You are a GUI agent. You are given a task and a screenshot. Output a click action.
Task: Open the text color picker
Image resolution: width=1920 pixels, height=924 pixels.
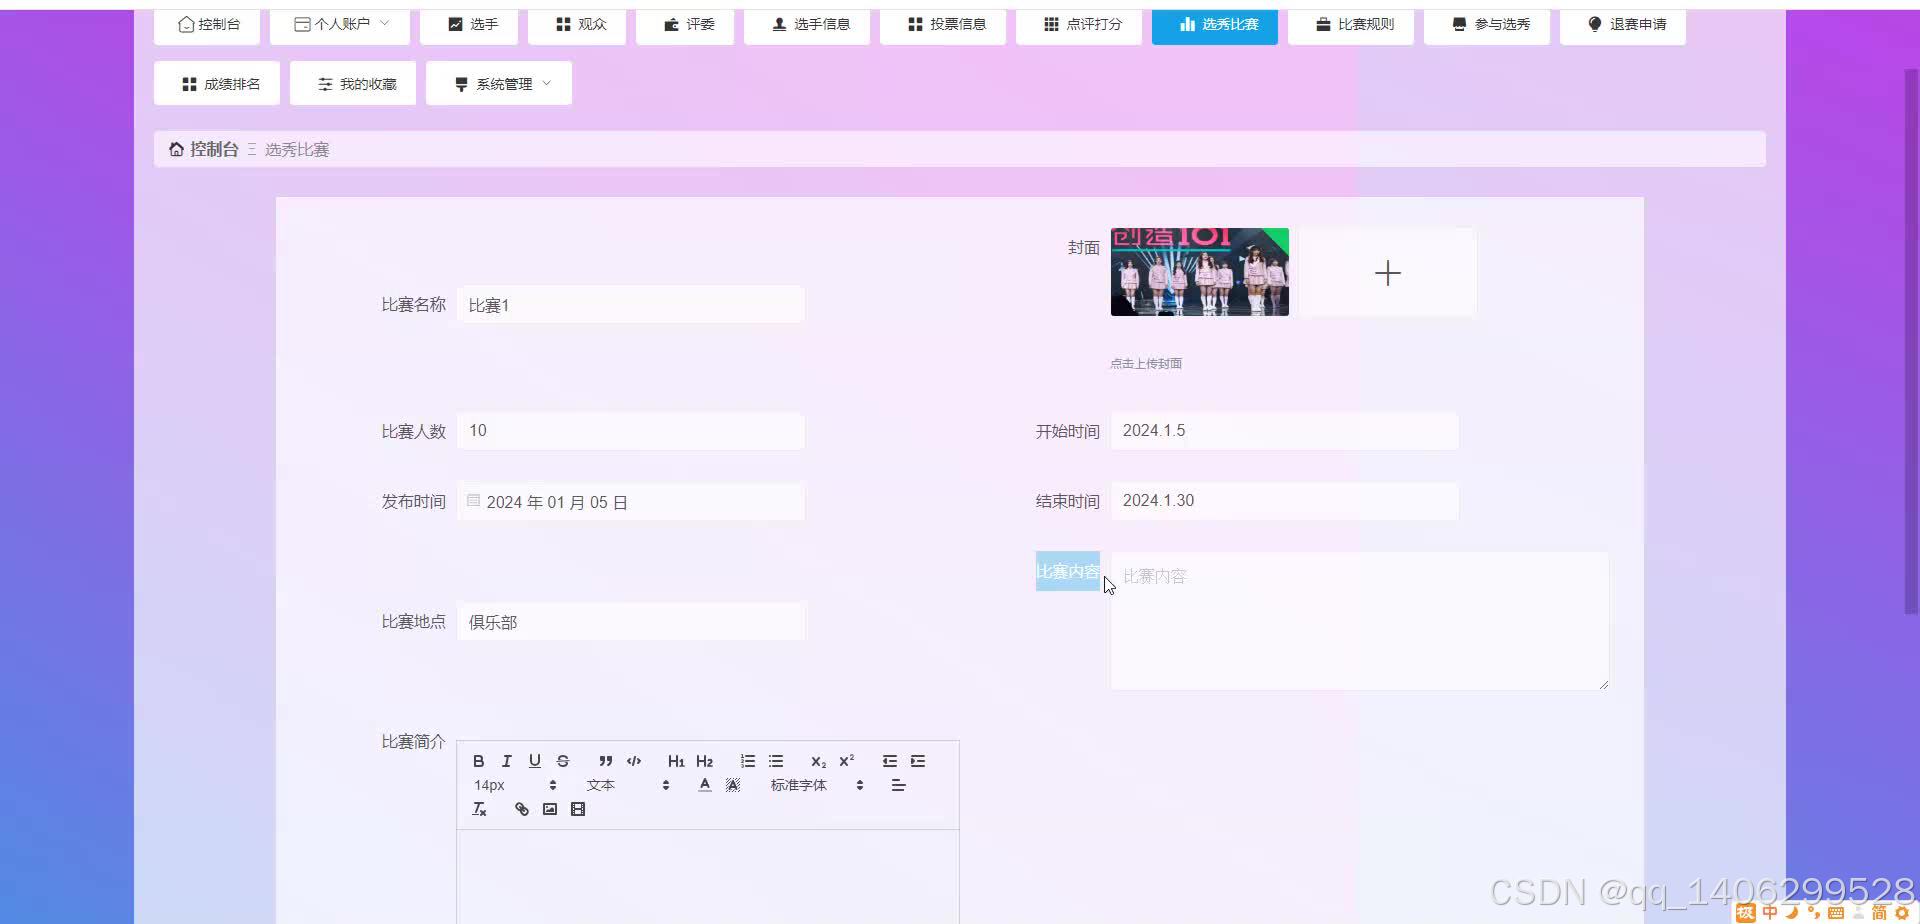tap(704, 785)
